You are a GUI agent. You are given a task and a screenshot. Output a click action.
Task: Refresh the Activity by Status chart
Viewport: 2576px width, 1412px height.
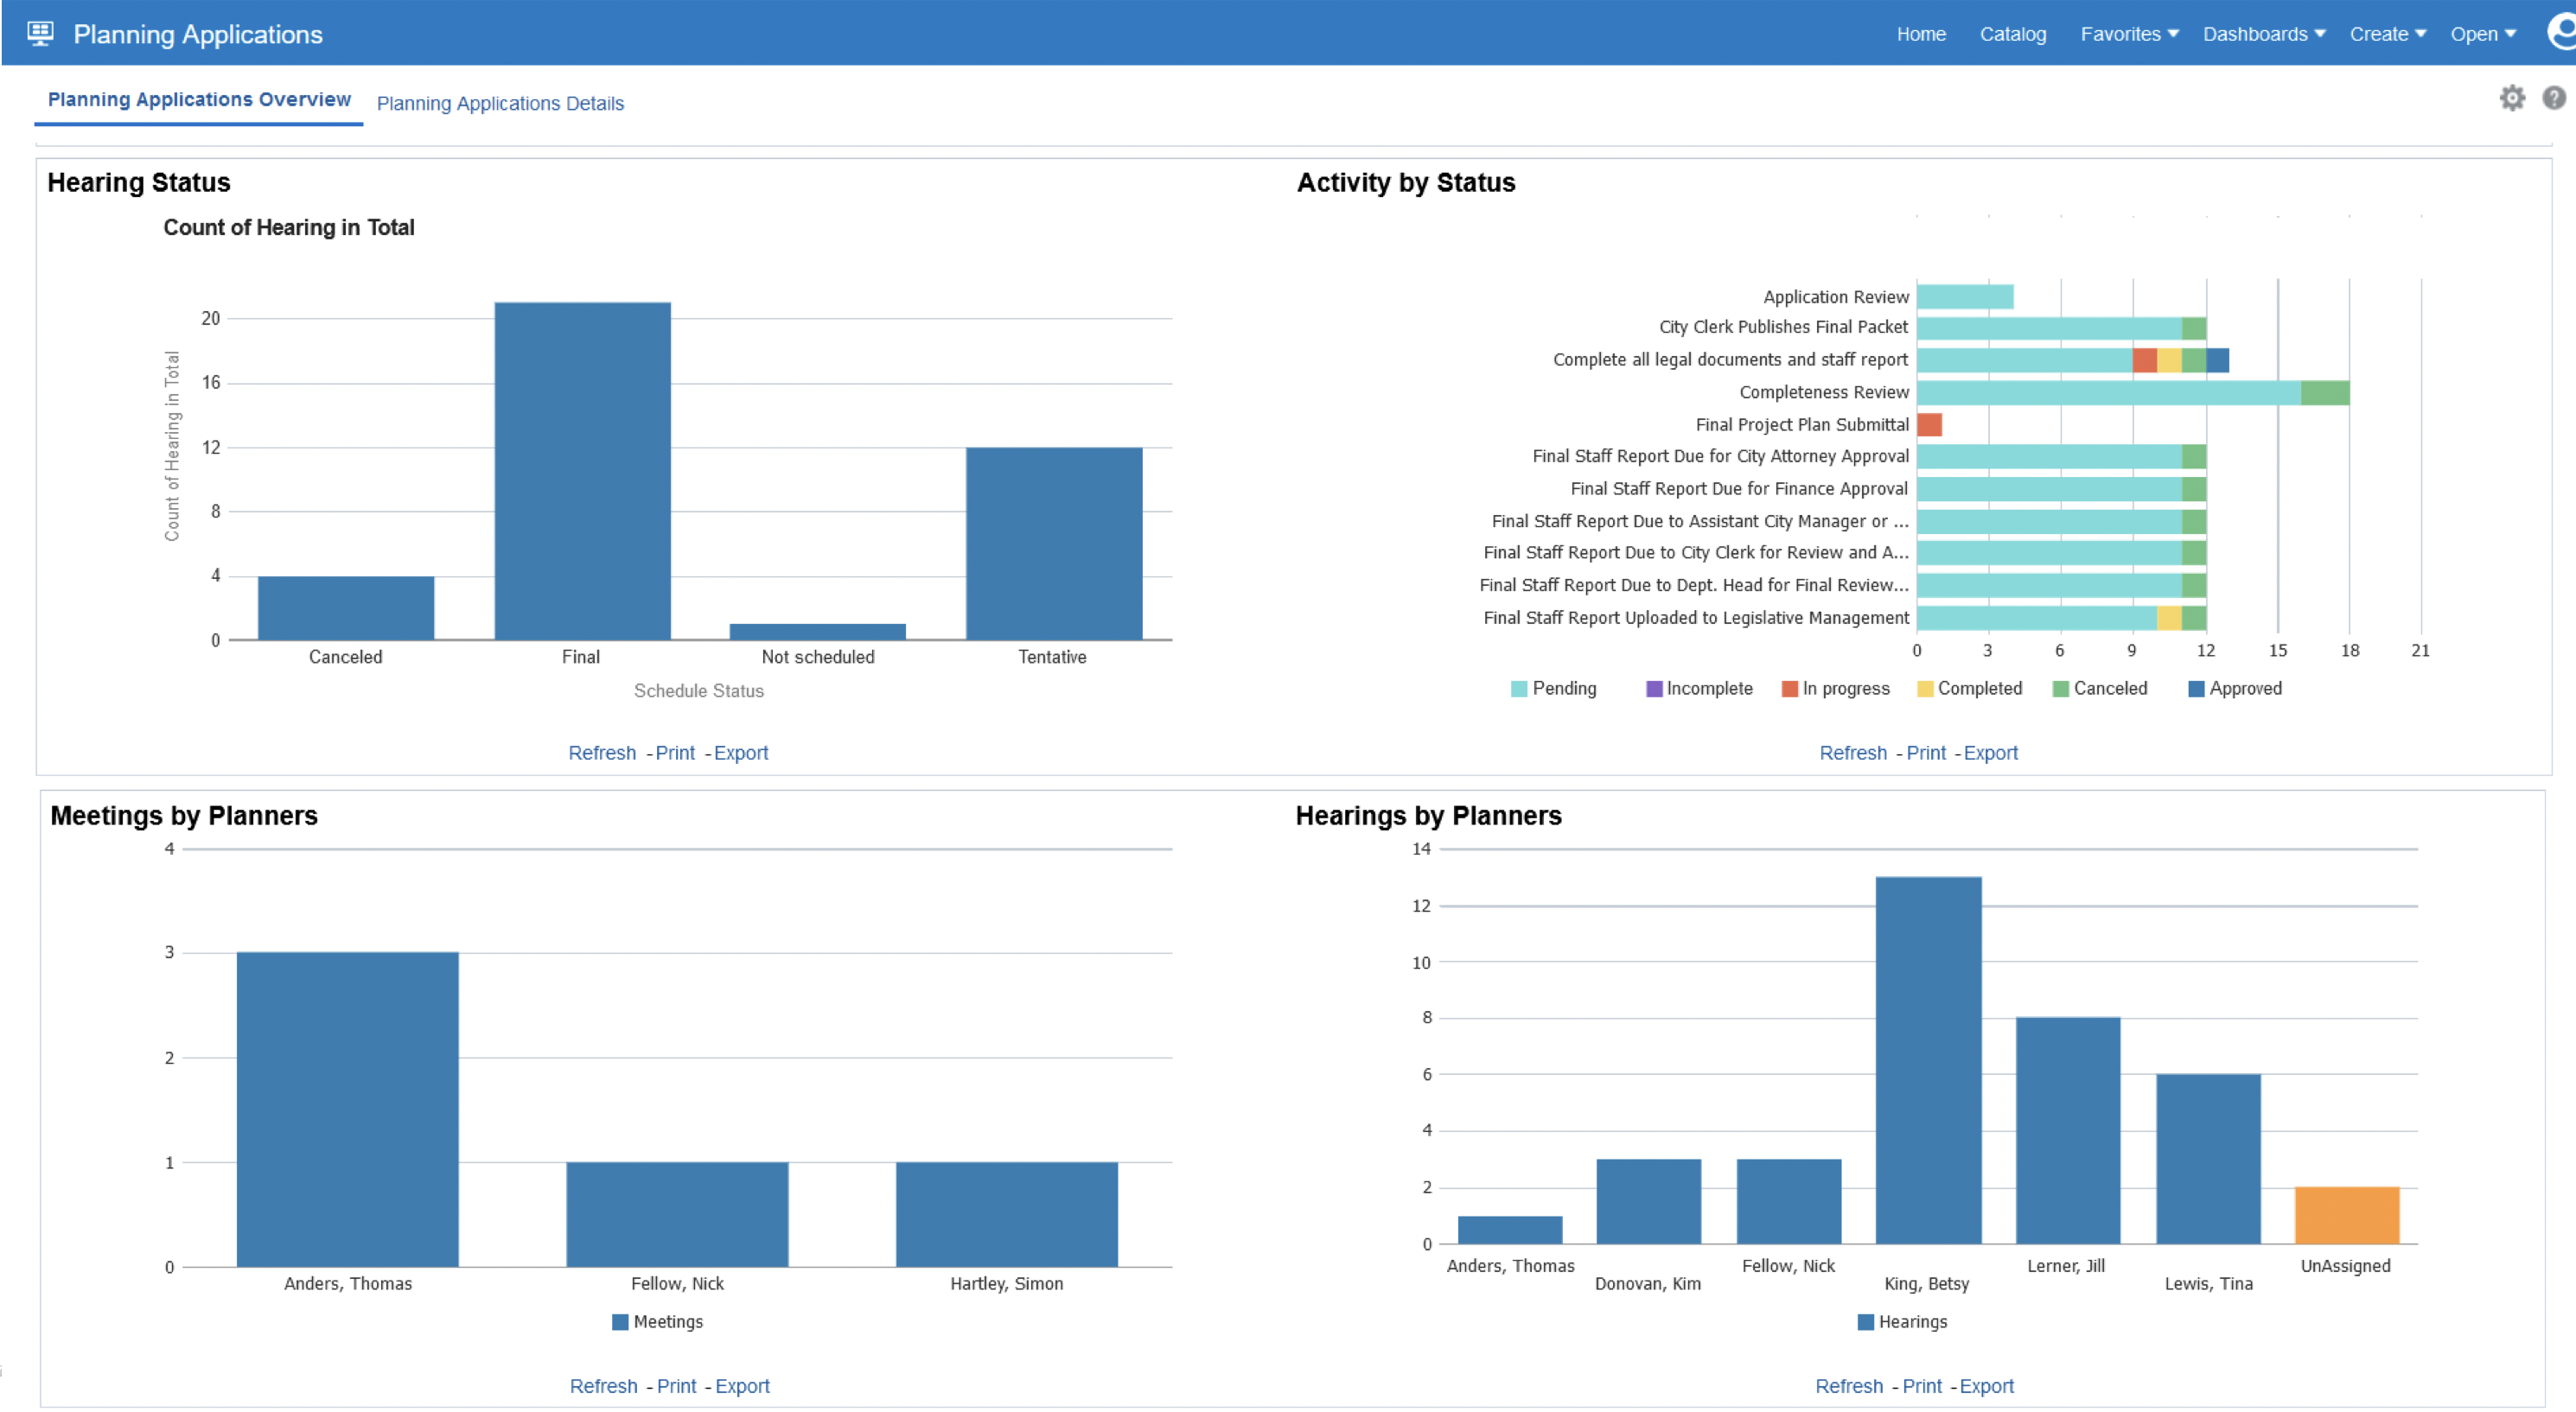pos(1852,752)
